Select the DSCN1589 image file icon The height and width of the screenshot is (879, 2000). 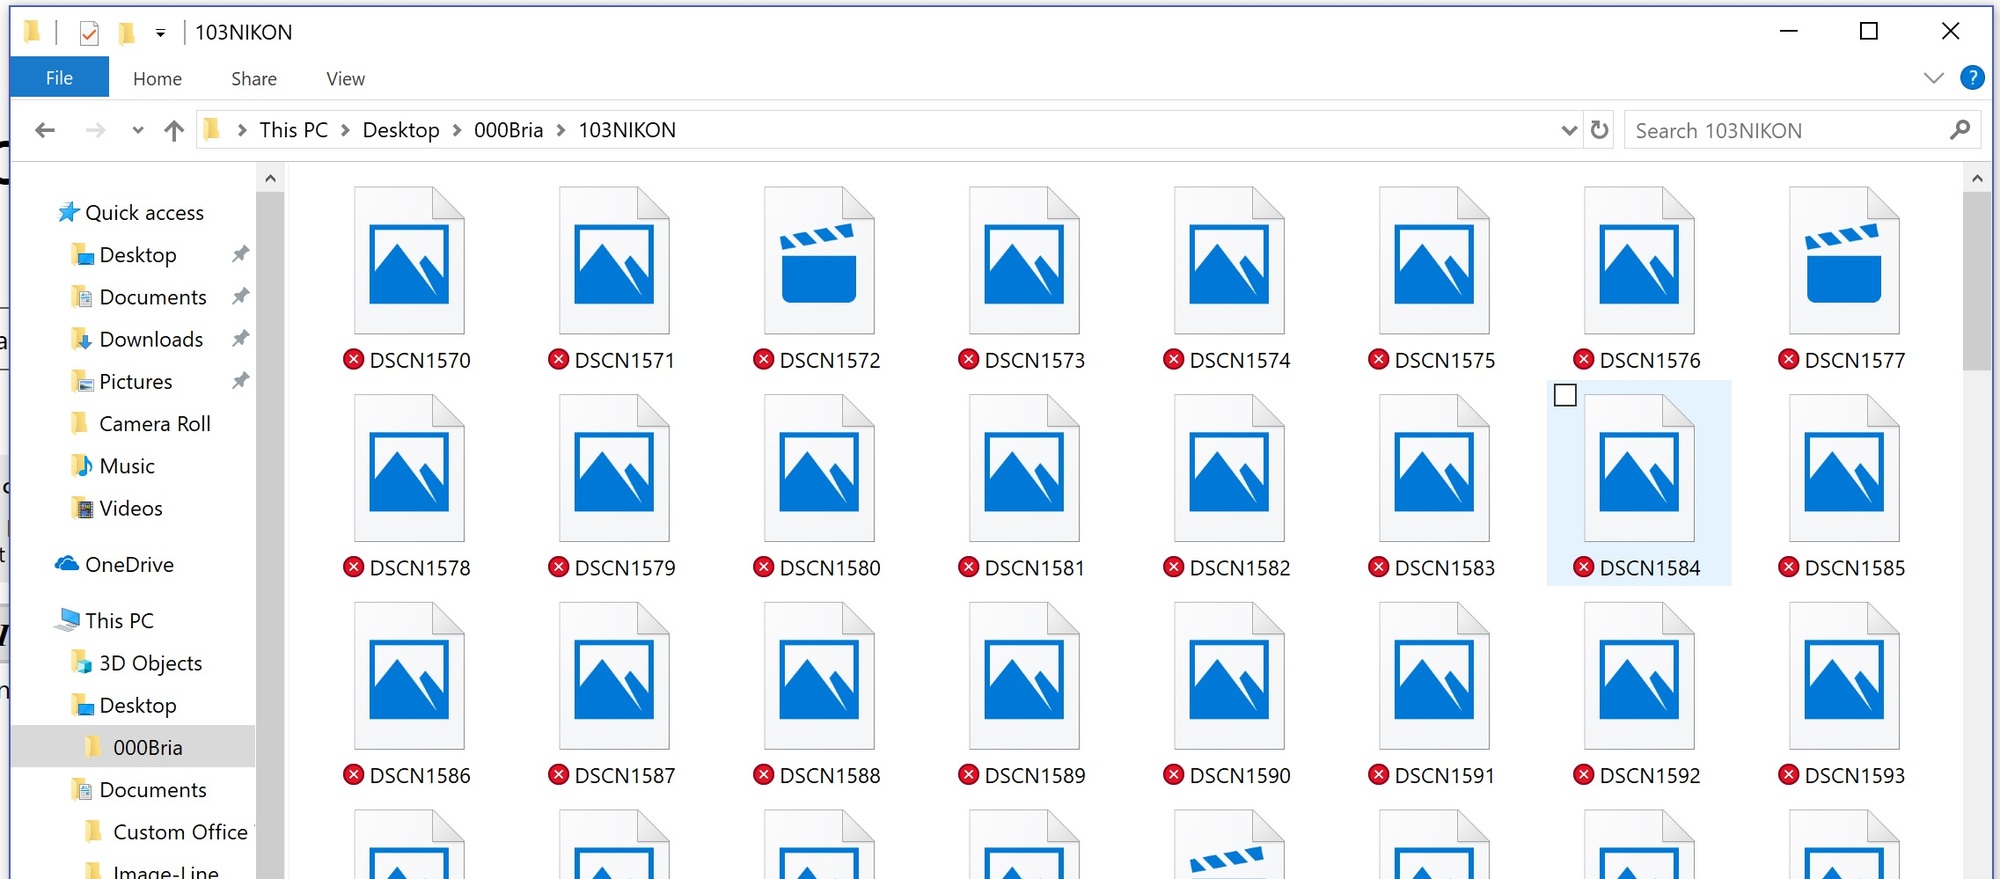point(1024,676)
